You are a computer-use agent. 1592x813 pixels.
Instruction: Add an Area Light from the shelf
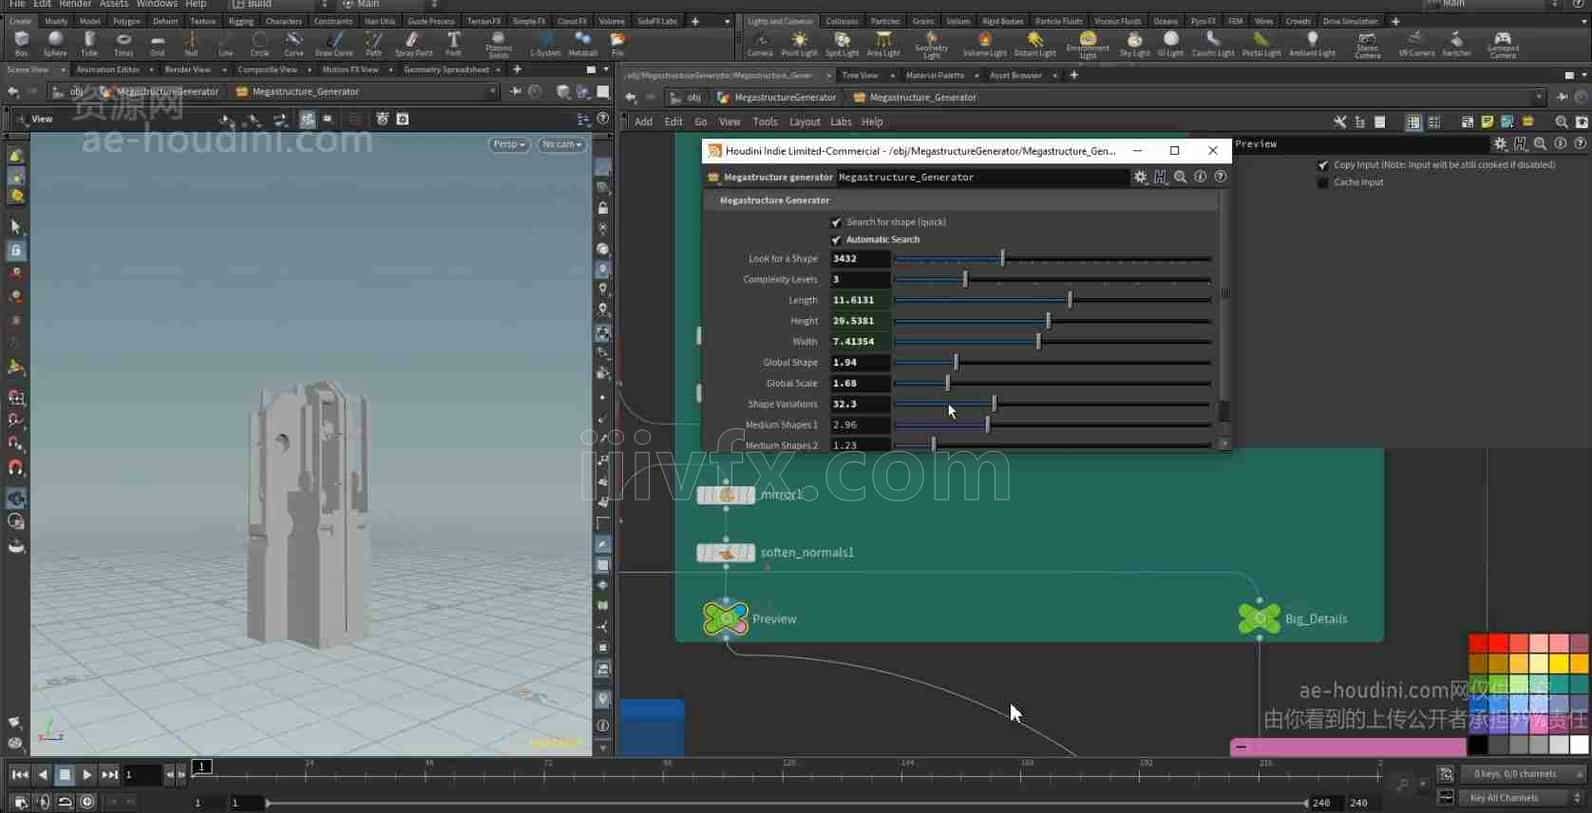[883, 43]
